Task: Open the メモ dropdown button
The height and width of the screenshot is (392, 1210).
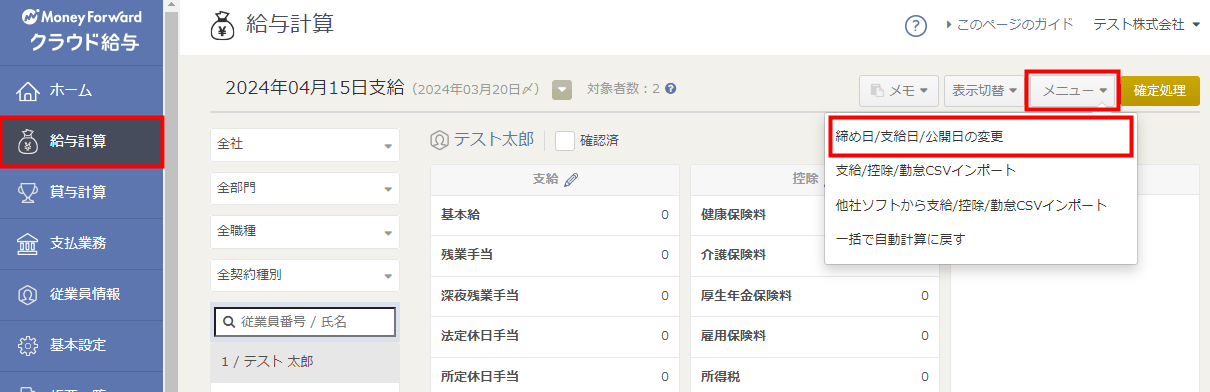Action: 899,91
